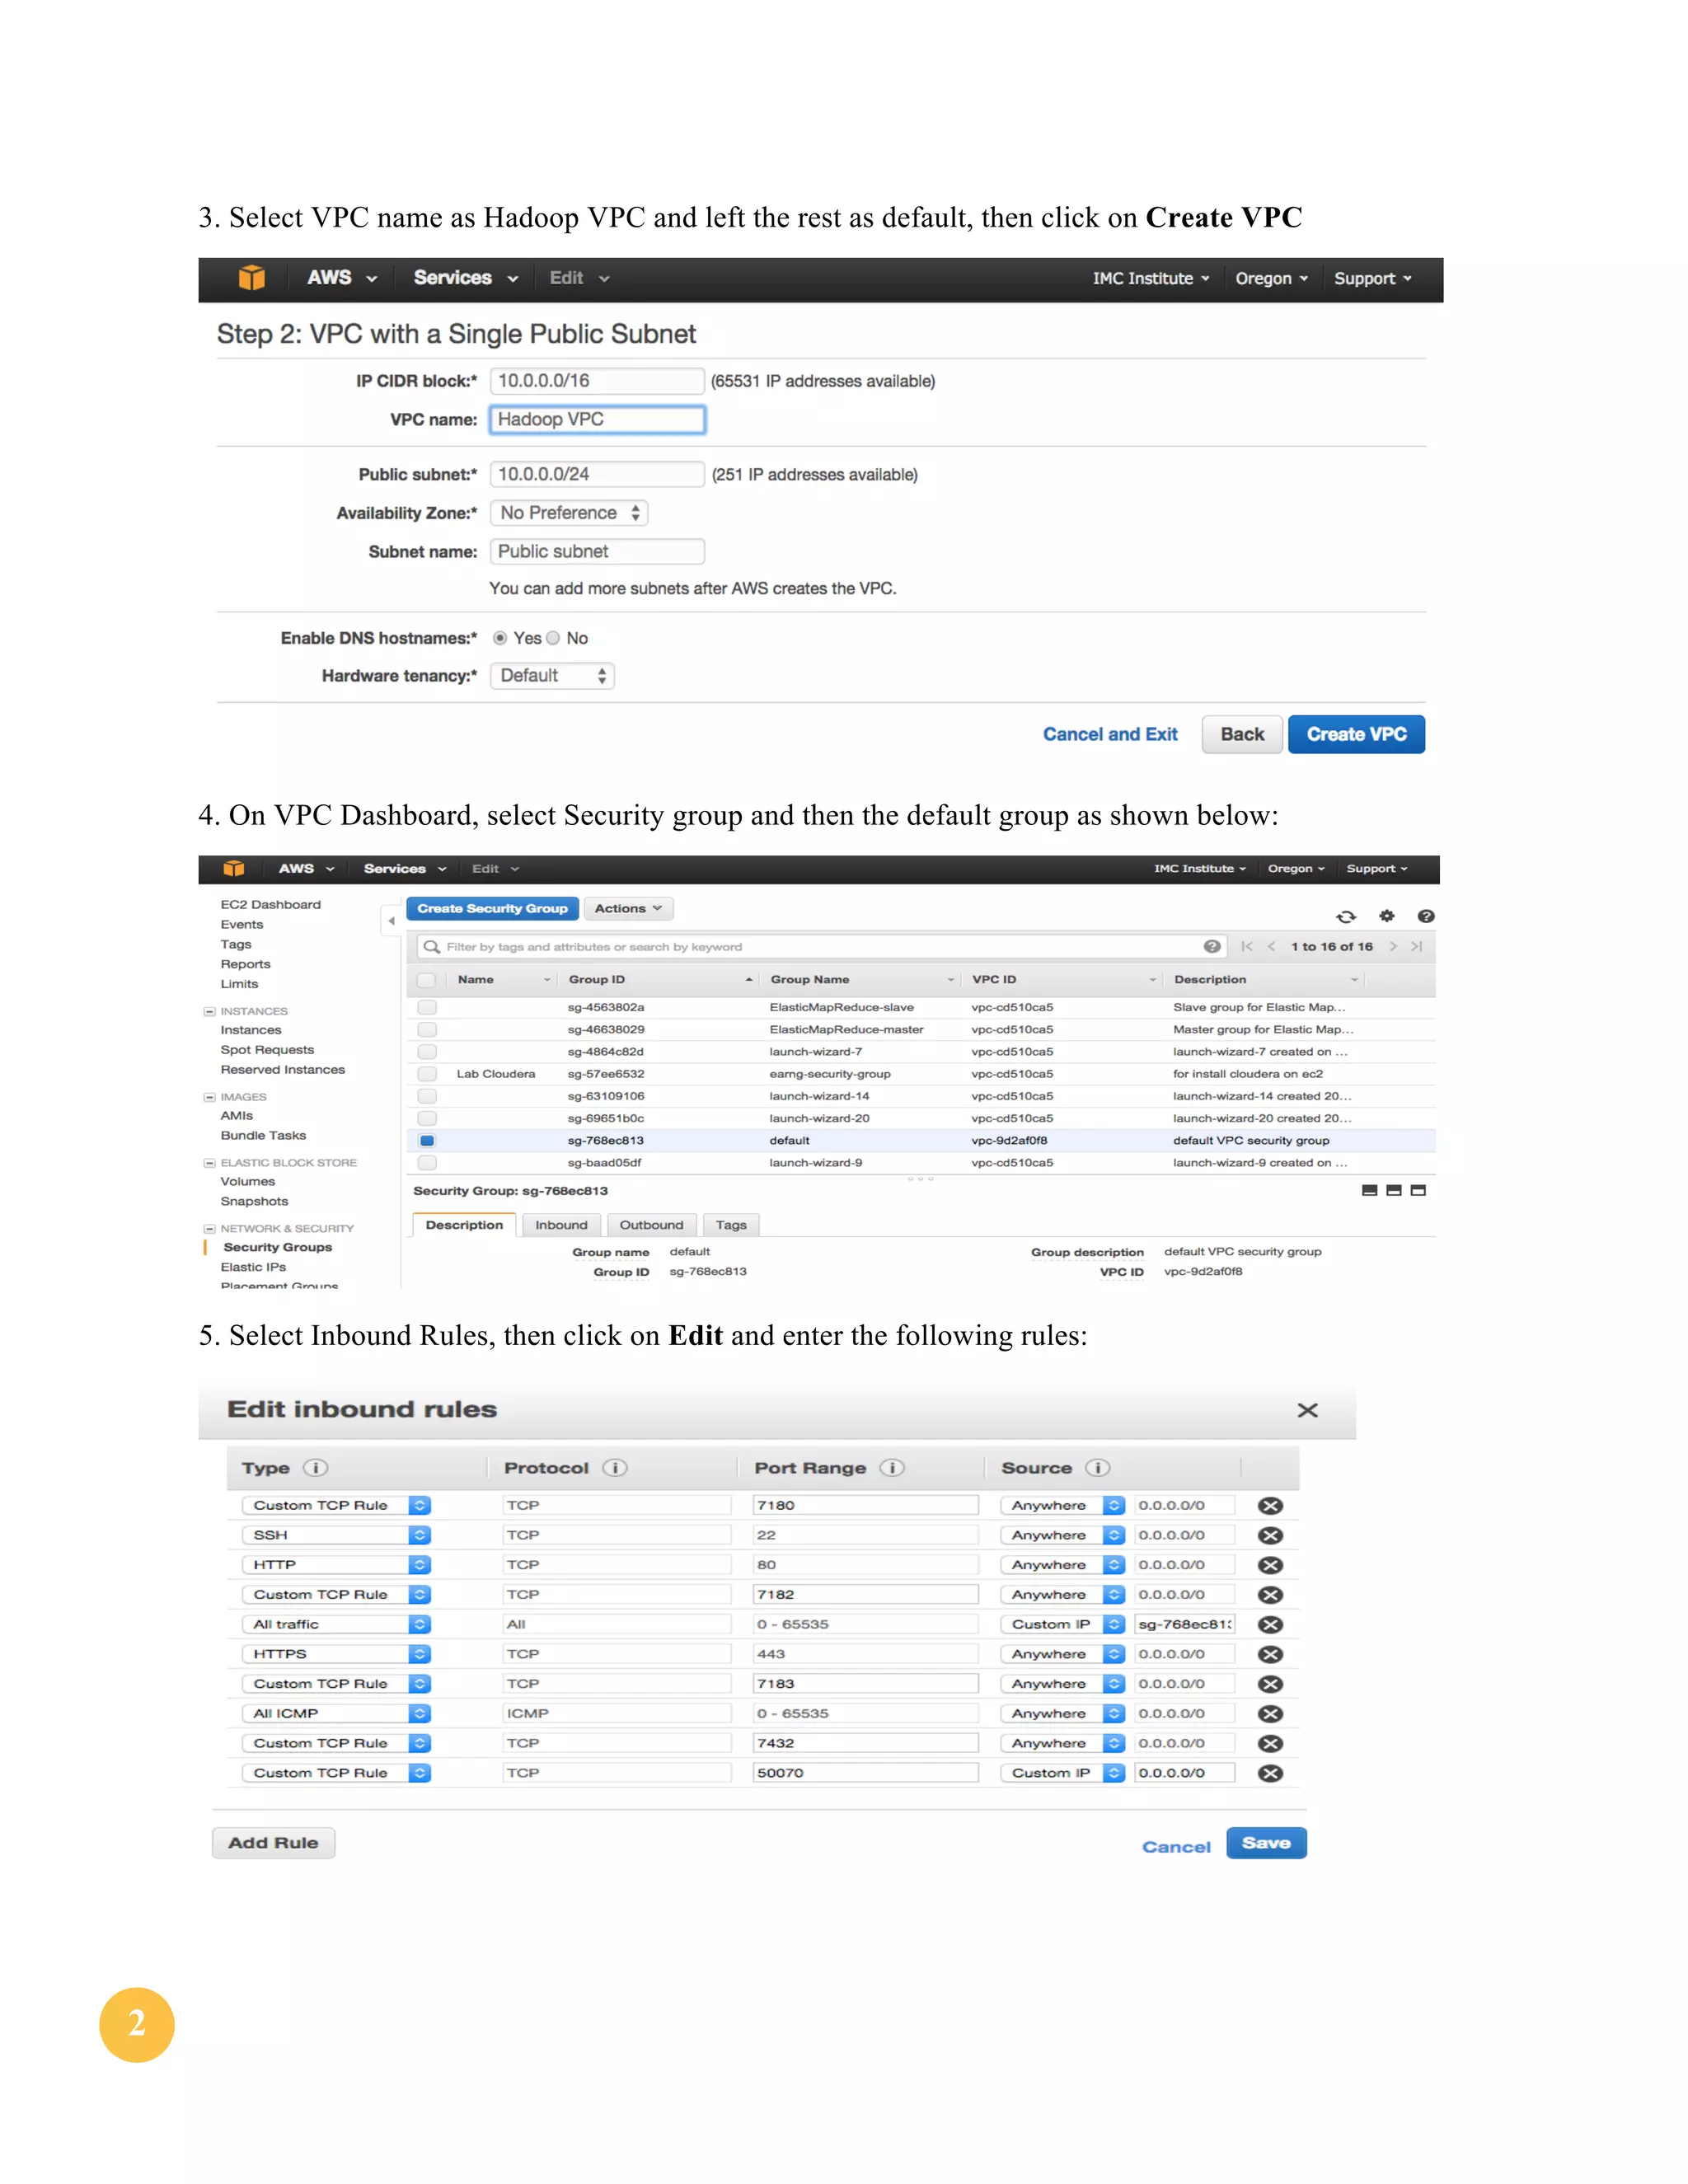Click Create Security Group
Screen dimensions: 1688x2184
pyautogui.click(x=492, y=908)
